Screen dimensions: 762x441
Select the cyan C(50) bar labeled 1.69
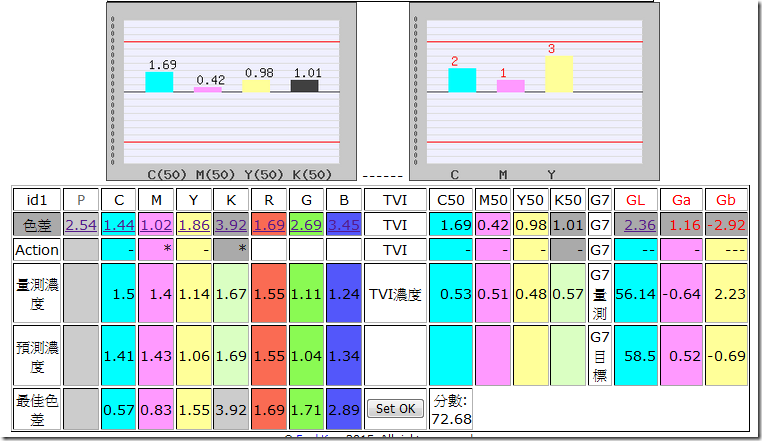pyautogui.click(x=159, y=82)
